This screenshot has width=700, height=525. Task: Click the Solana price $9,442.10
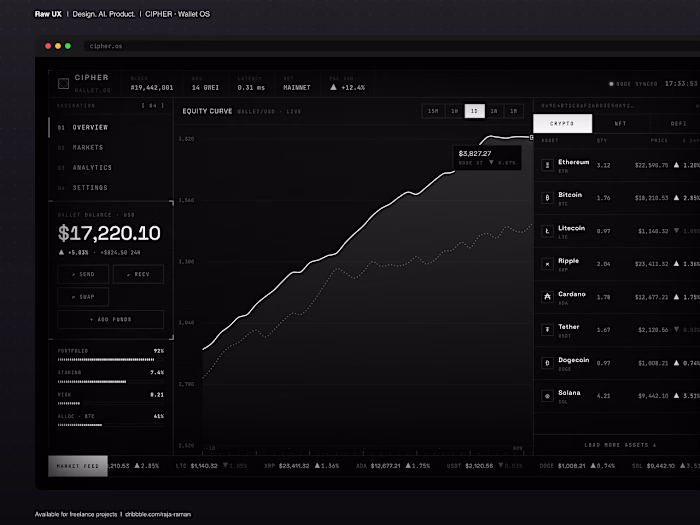click(x=653, y=396)
